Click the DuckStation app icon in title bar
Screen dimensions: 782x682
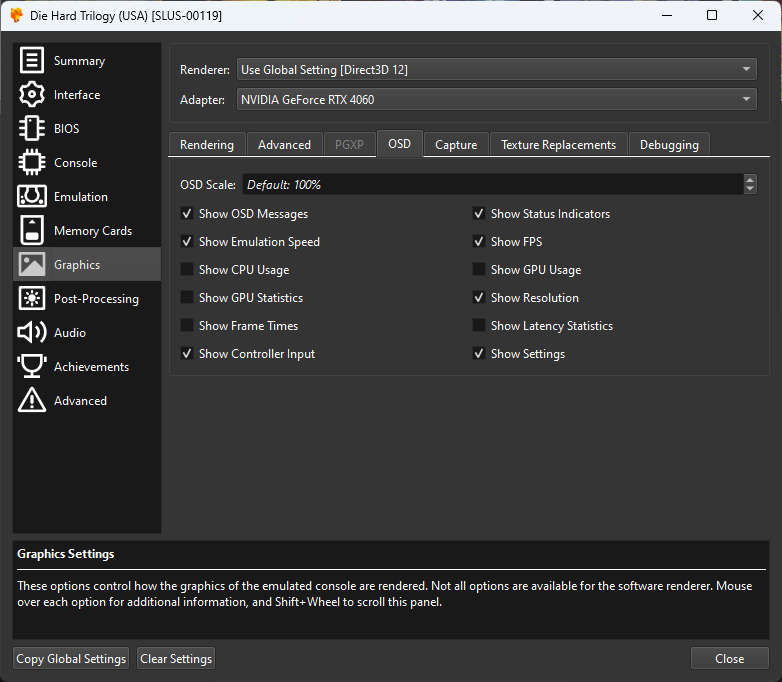tap(16, 15)
